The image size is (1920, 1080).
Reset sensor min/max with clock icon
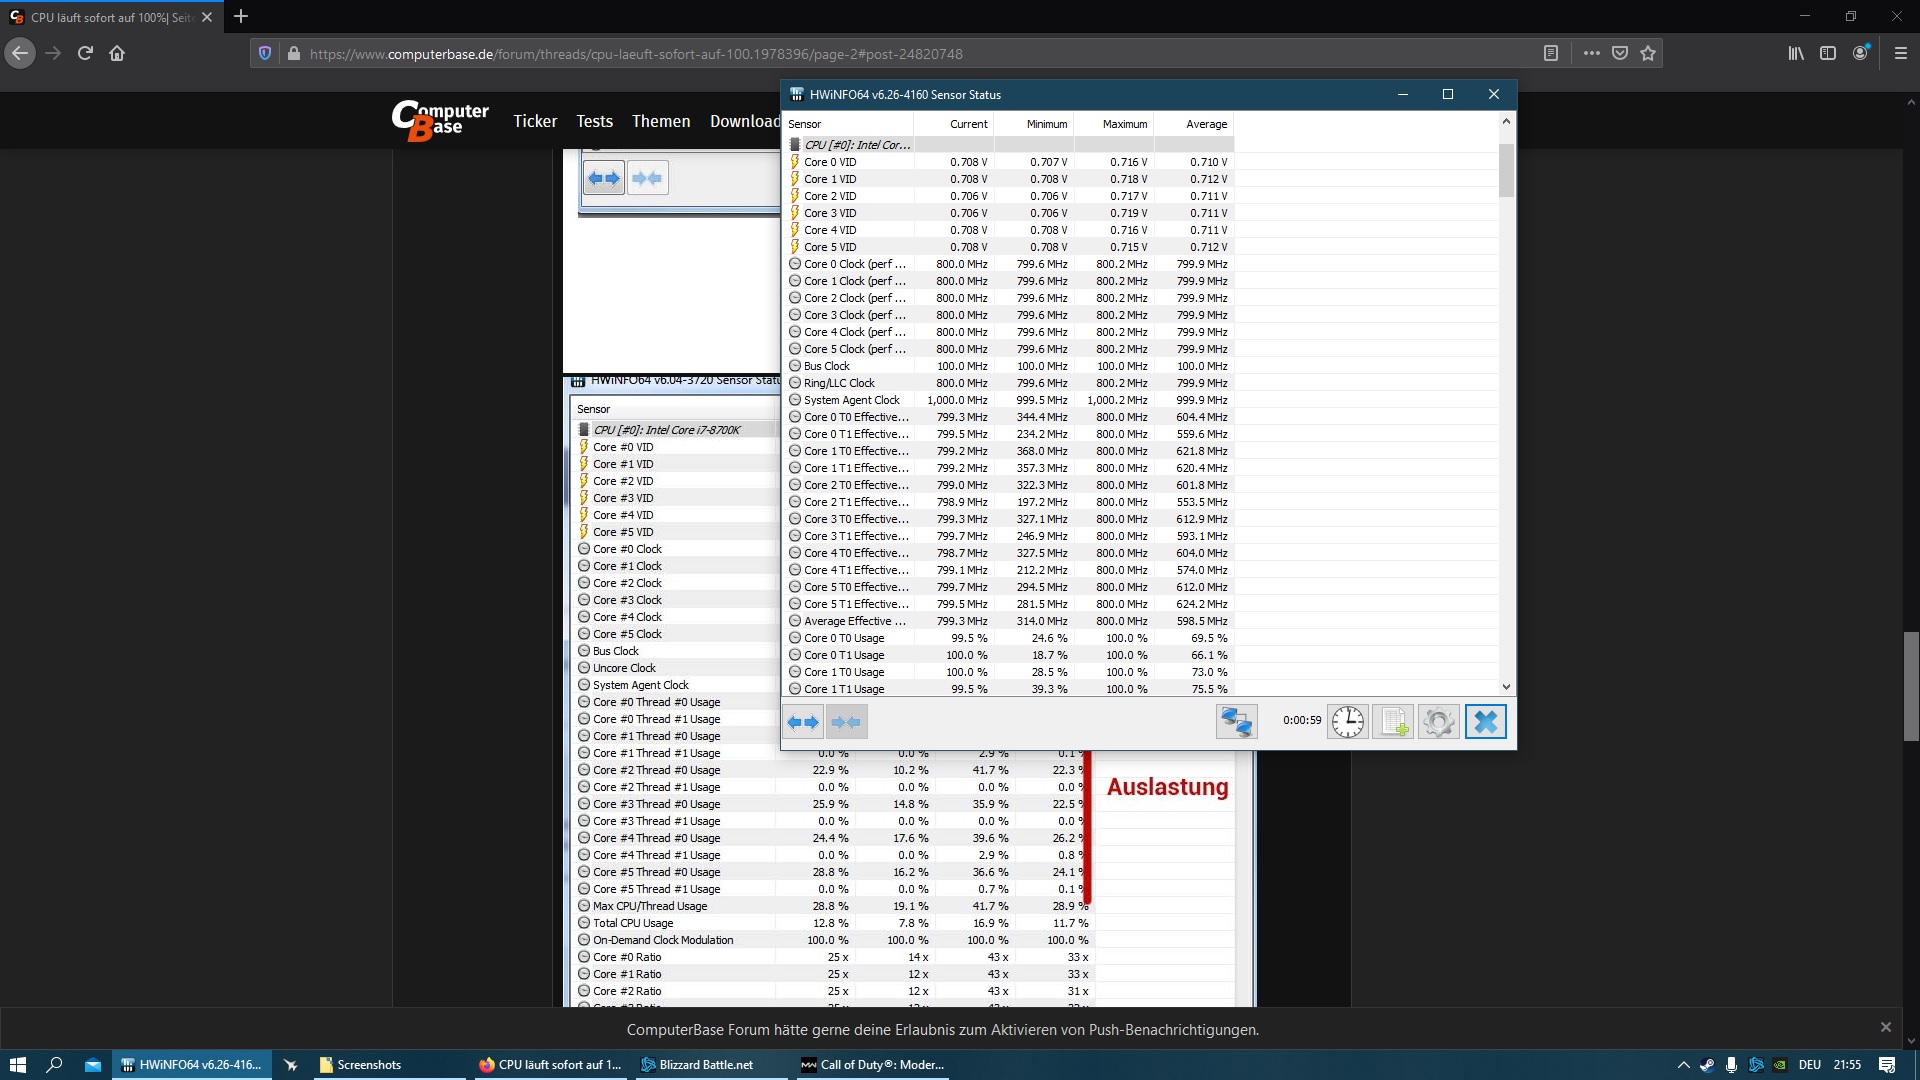point(1347,722)
